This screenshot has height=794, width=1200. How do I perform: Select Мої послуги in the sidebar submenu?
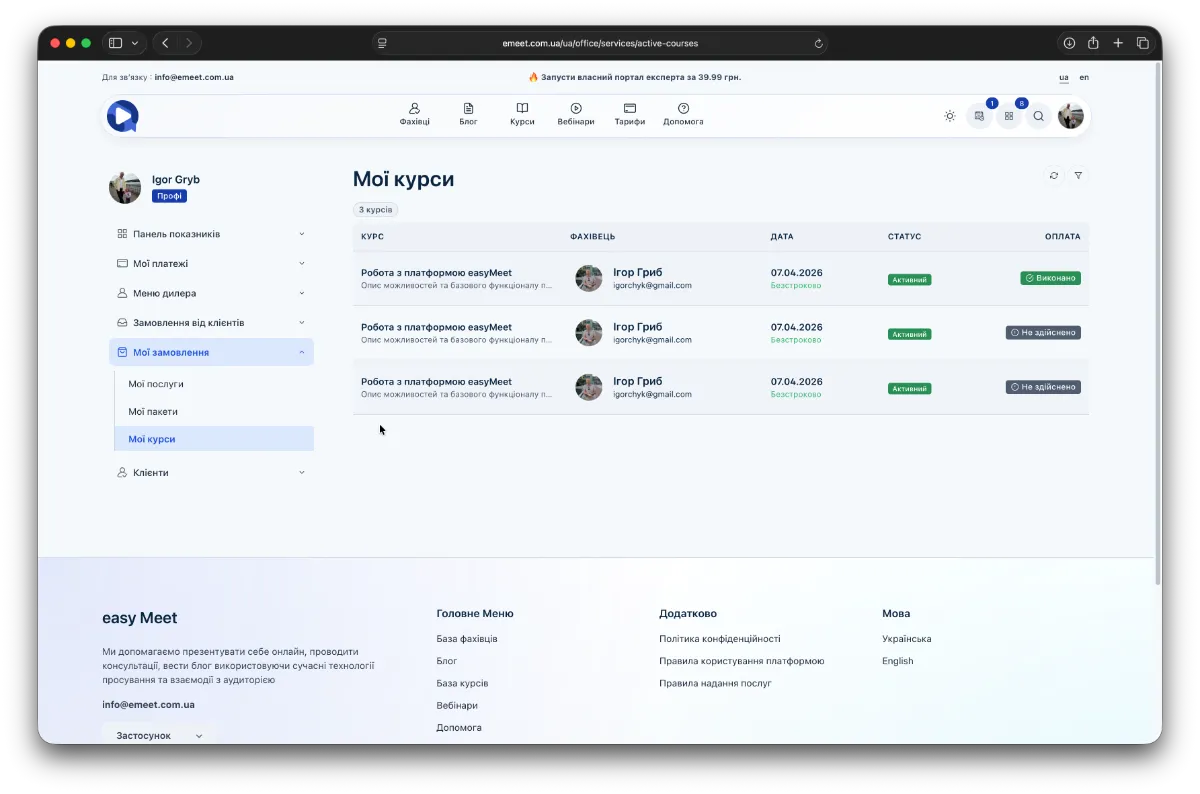tap(156, 384)
